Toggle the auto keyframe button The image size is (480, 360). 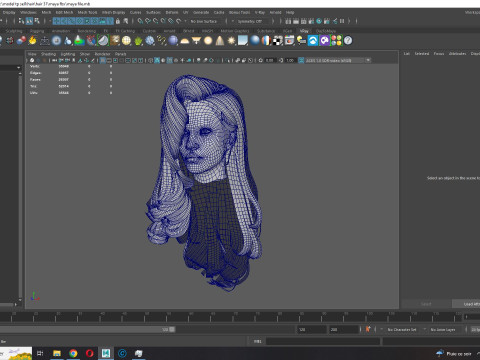368,329
